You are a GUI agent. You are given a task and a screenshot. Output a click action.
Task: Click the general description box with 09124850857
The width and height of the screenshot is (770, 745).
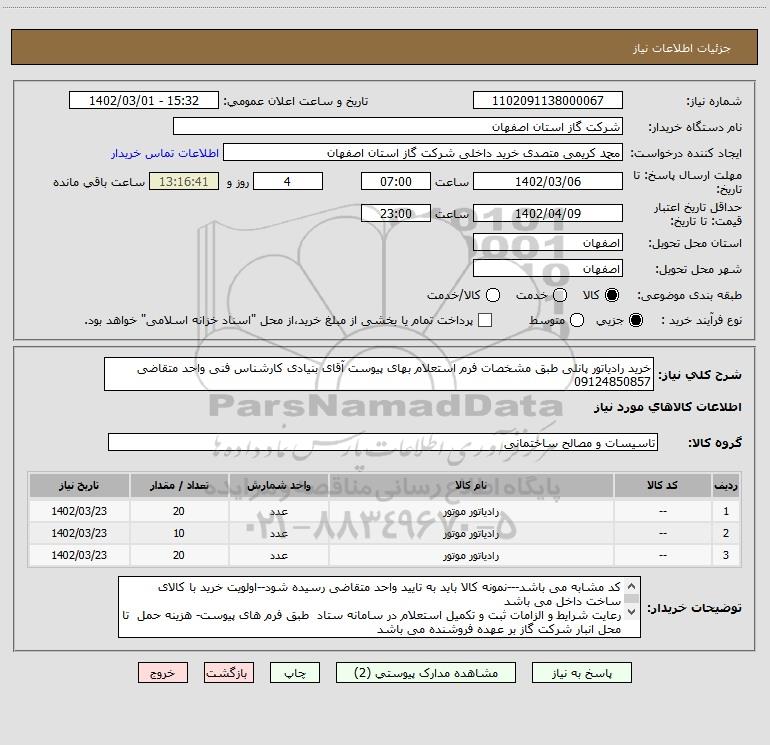click(x=379, y=375)
